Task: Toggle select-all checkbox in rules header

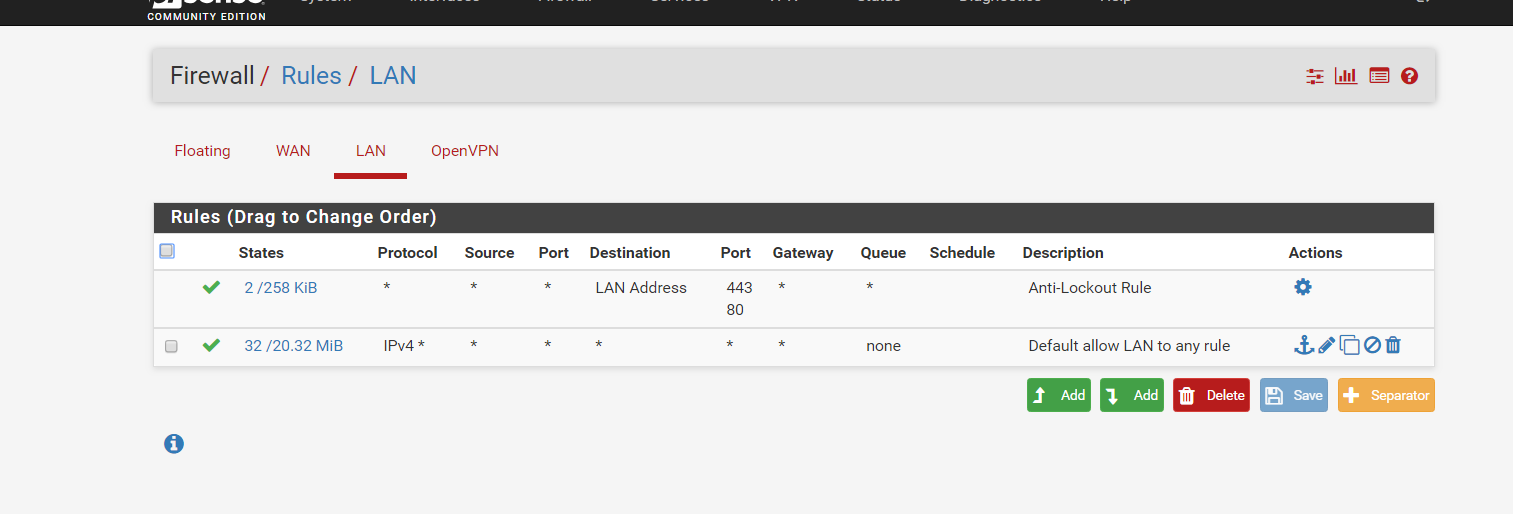Action: click(167, 251)
